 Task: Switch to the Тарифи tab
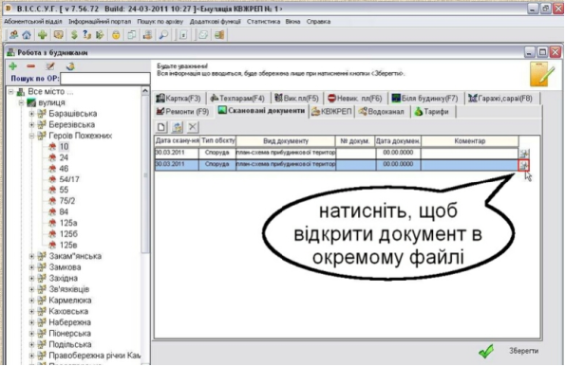(432, 112)
